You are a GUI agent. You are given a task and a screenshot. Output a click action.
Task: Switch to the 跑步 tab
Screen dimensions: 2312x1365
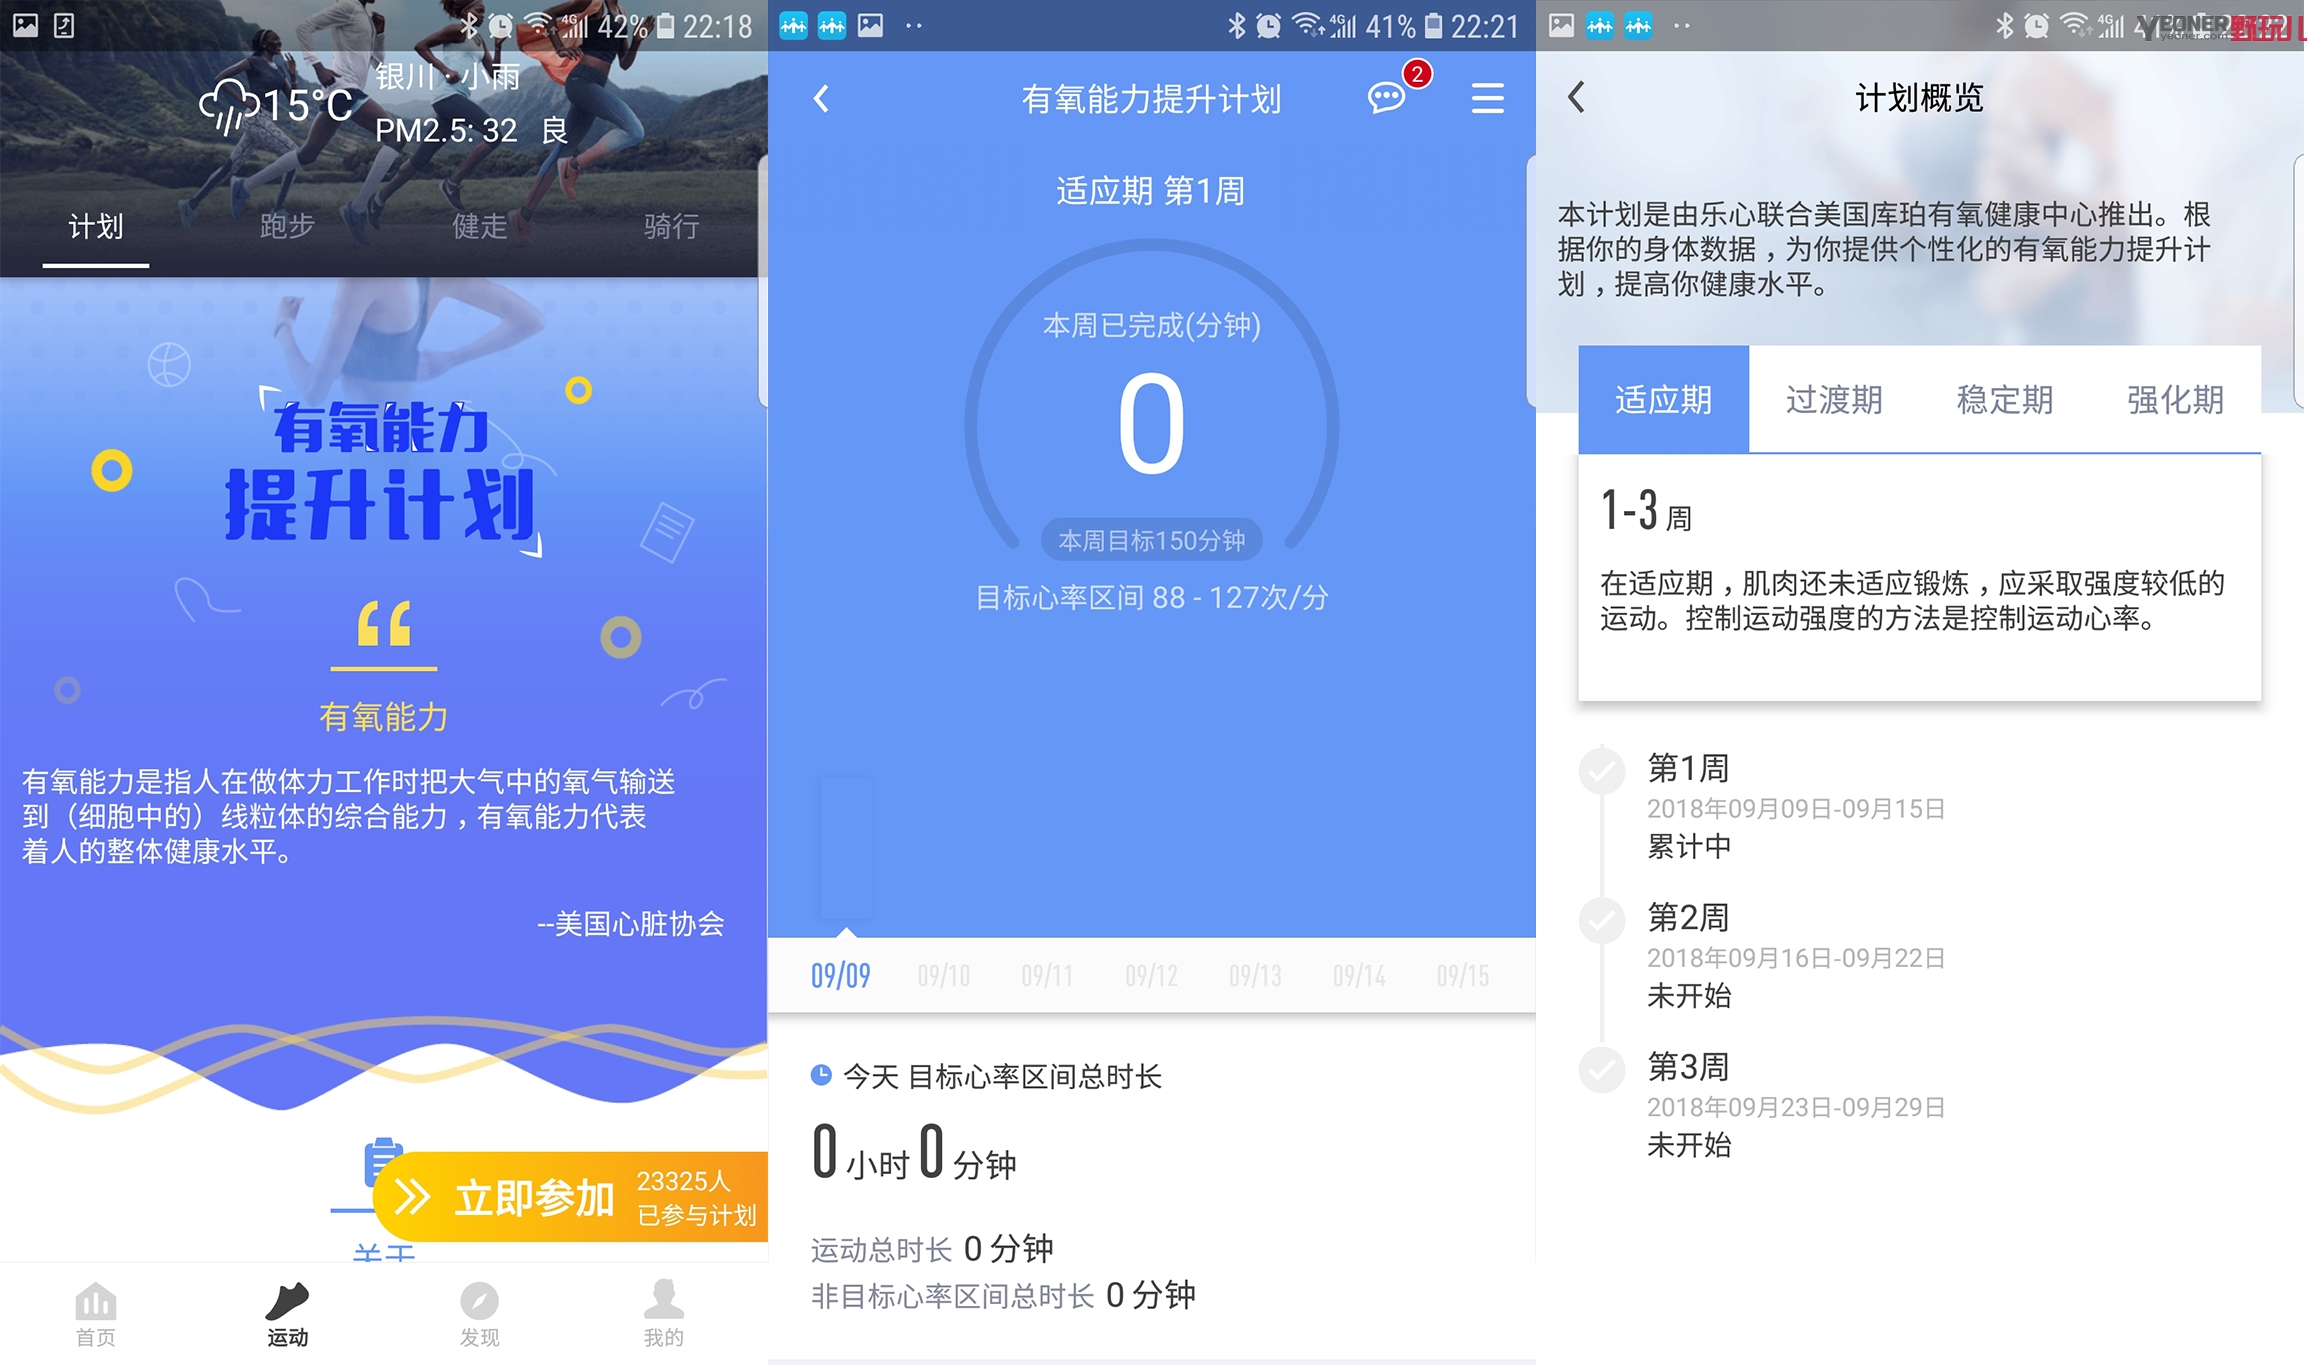coord(286,228)
